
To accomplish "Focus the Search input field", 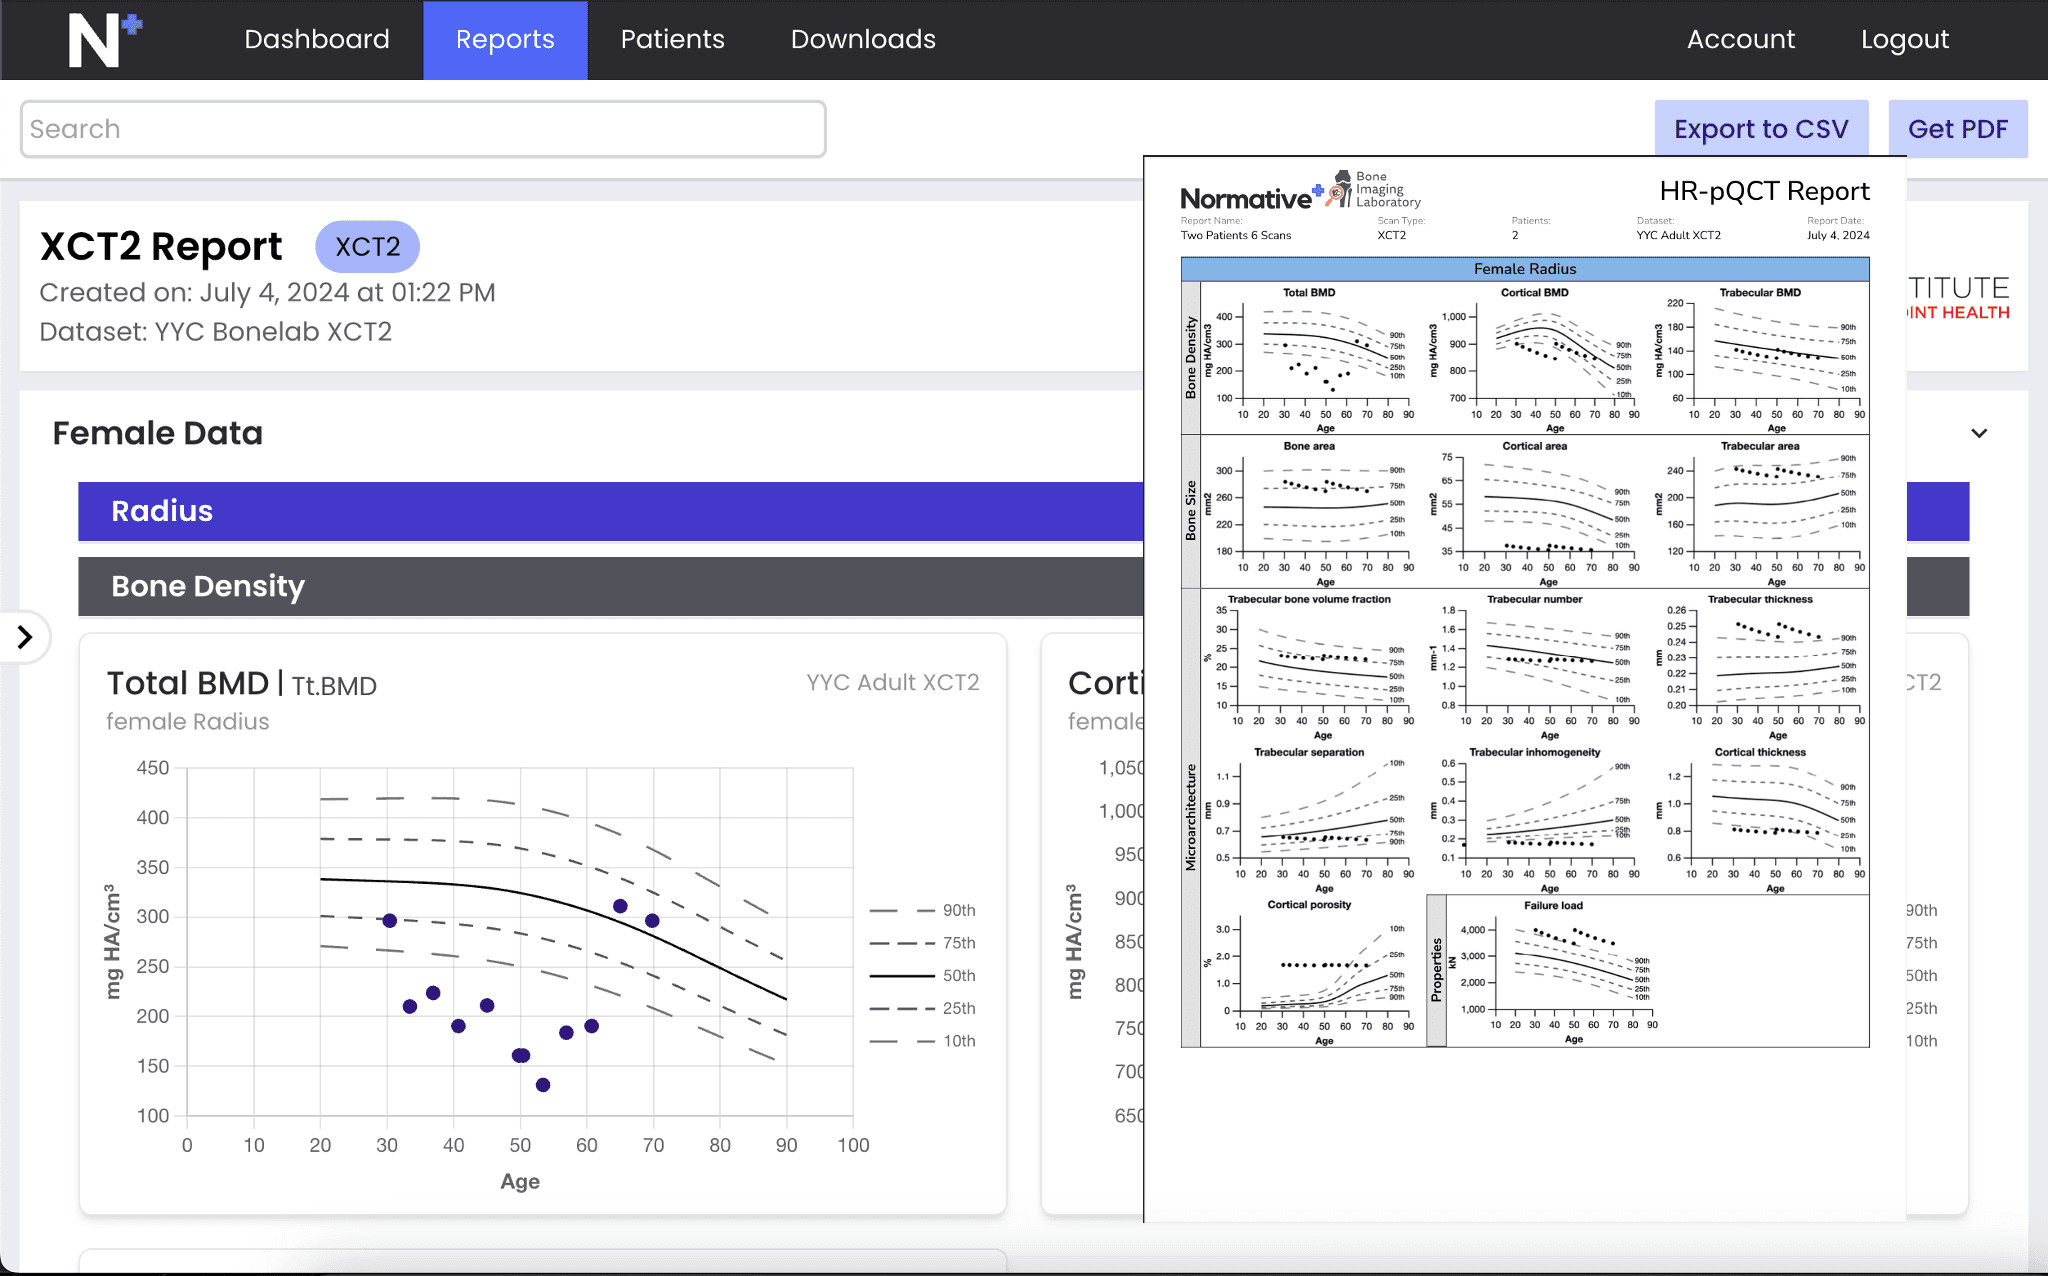I will click(423, 129).
